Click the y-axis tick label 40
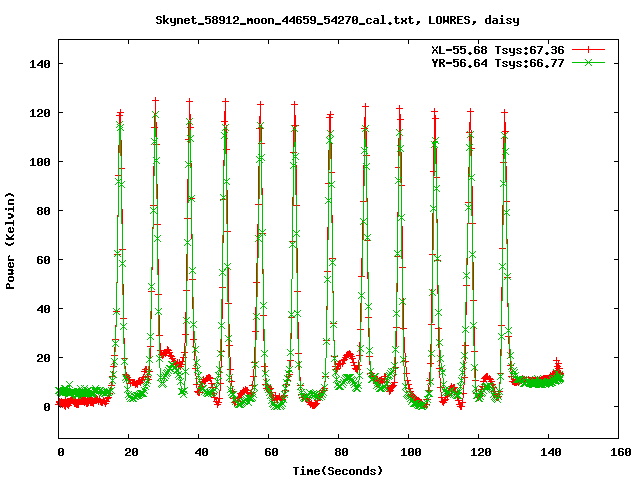The image size is (640, 480). (43, 309)
